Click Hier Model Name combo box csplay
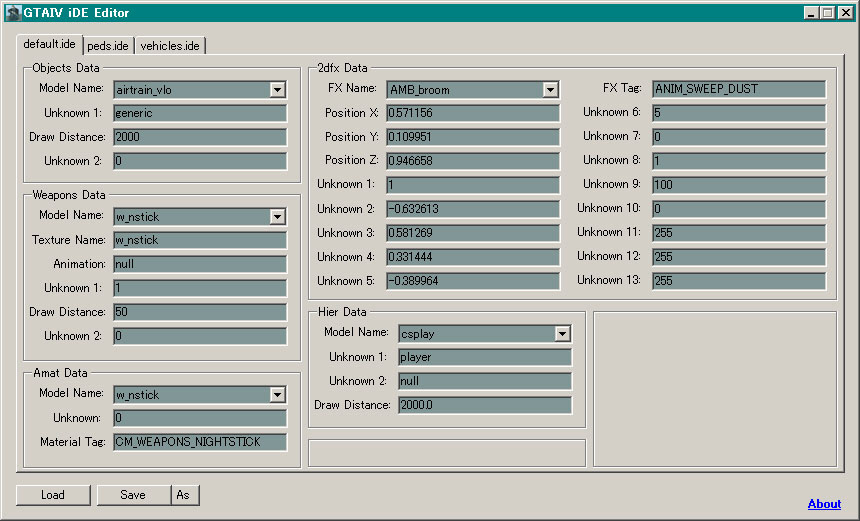The width and height of the screenshot is (860, 521). click(x=485, y=333)
